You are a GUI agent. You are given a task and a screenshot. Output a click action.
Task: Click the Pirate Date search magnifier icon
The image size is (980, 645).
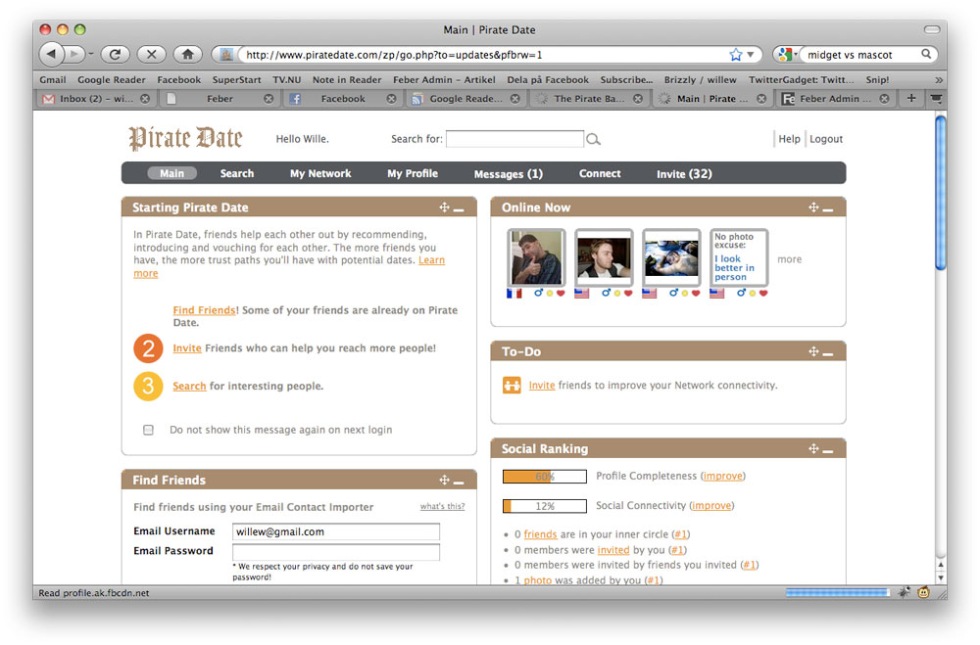[x=593, y=139]
